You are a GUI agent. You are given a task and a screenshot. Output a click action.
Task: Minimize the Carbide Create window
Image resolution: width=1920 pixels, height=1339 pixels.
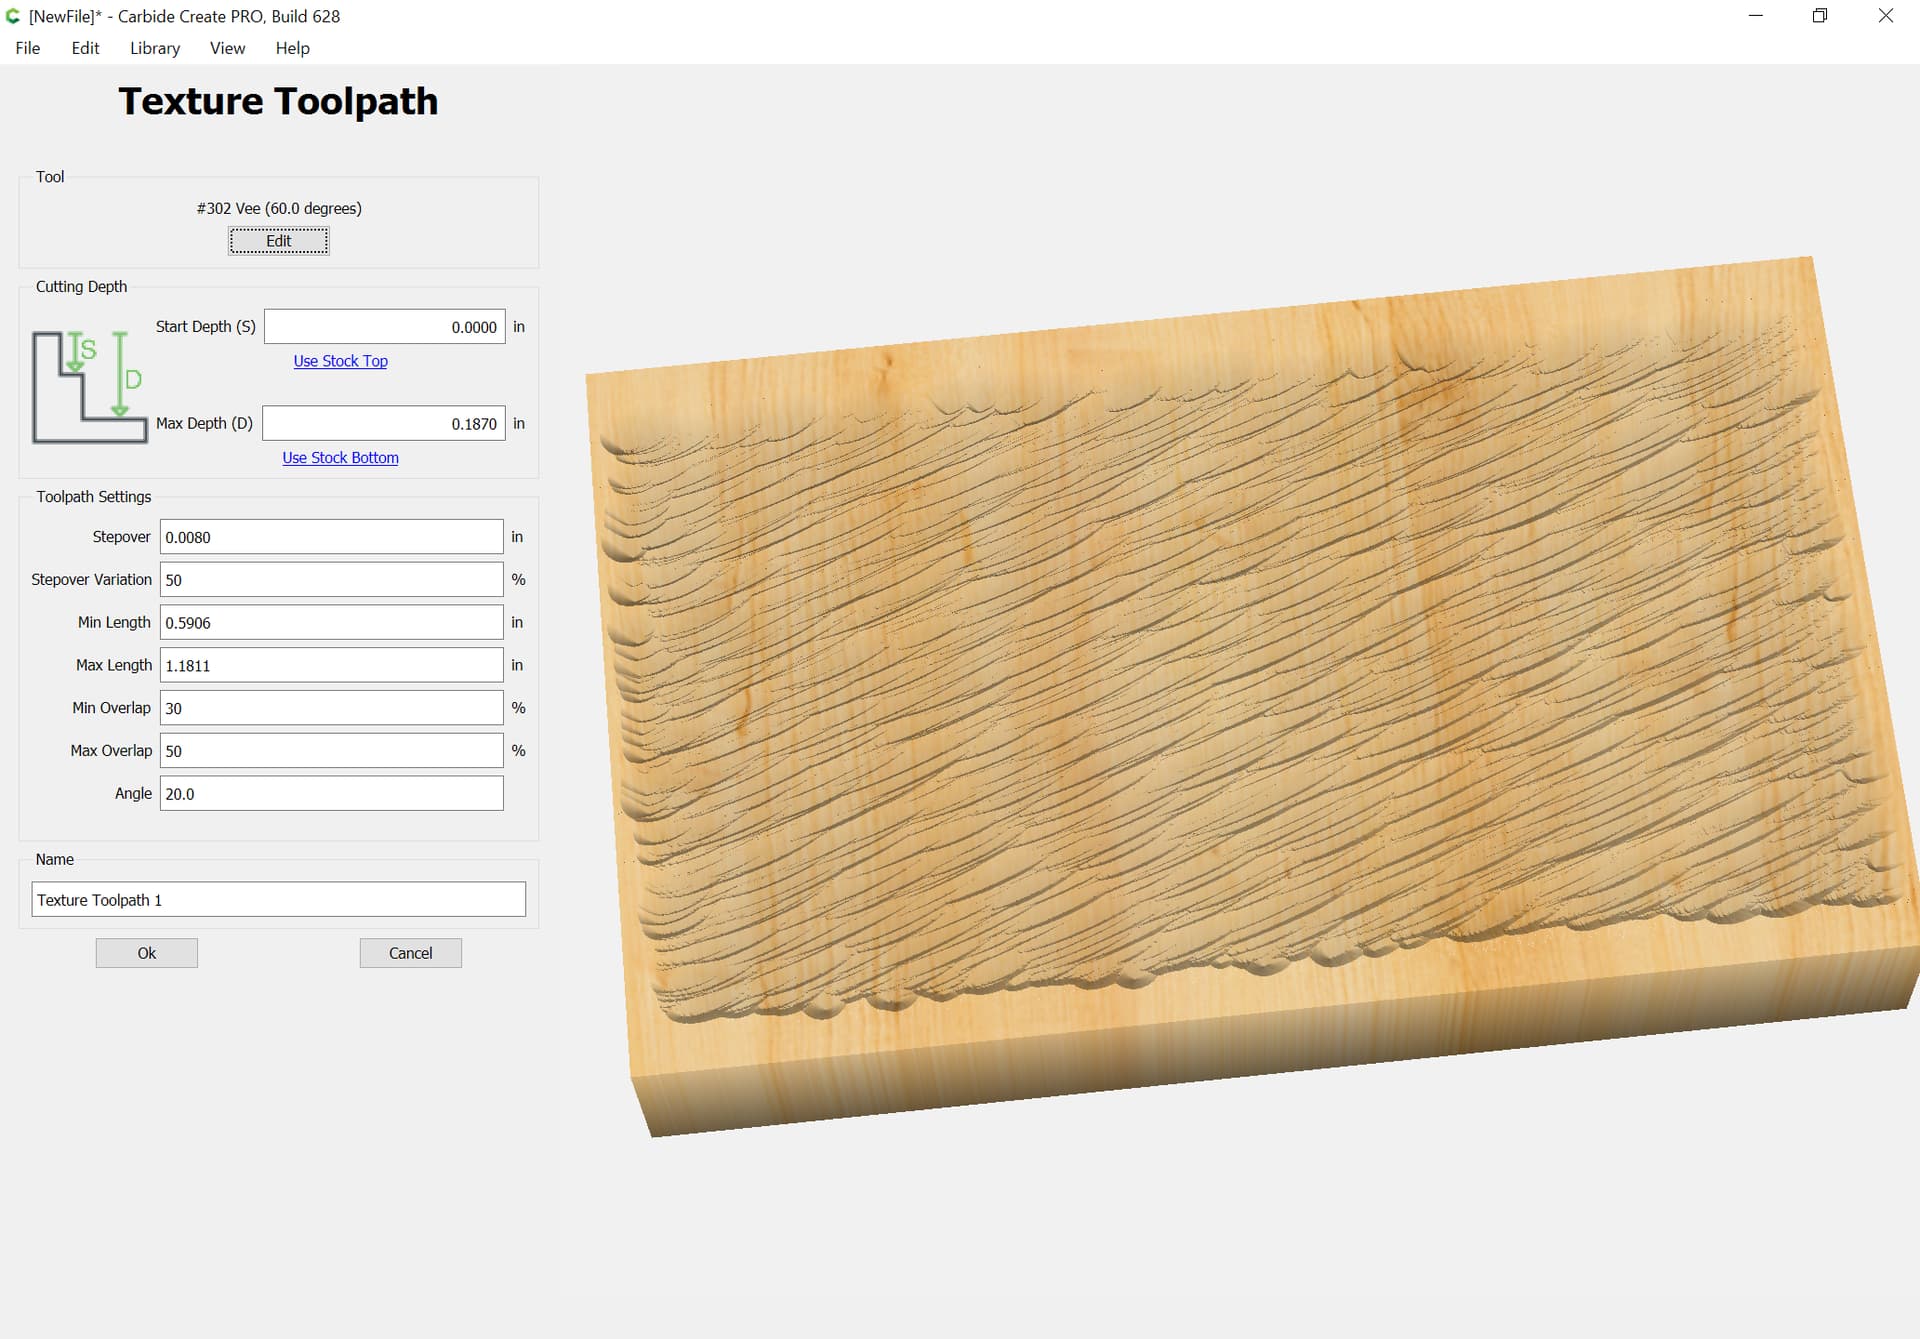coord(1755,16)
